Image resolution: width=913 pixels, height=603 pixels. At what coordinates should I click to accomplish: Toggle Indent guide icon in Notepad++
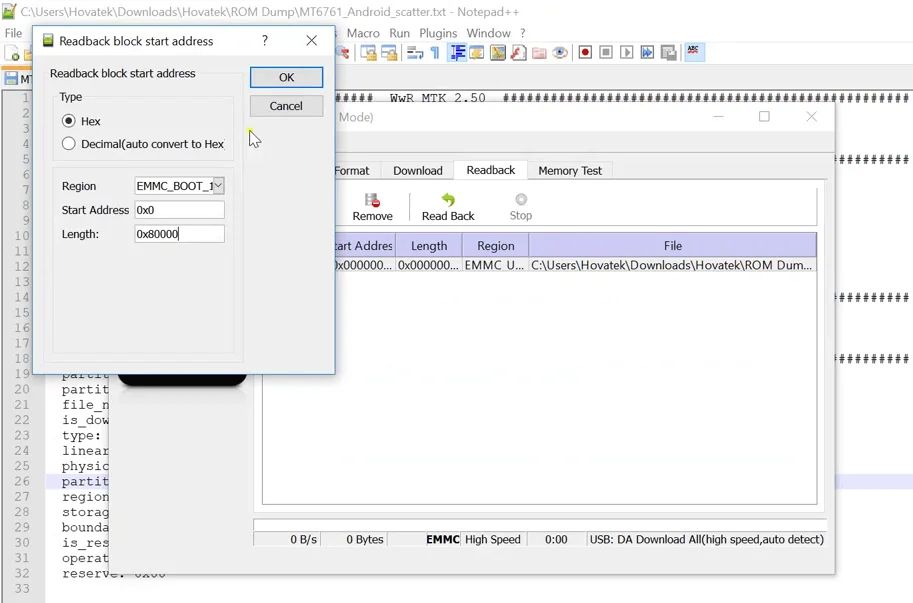pos(457,53)
